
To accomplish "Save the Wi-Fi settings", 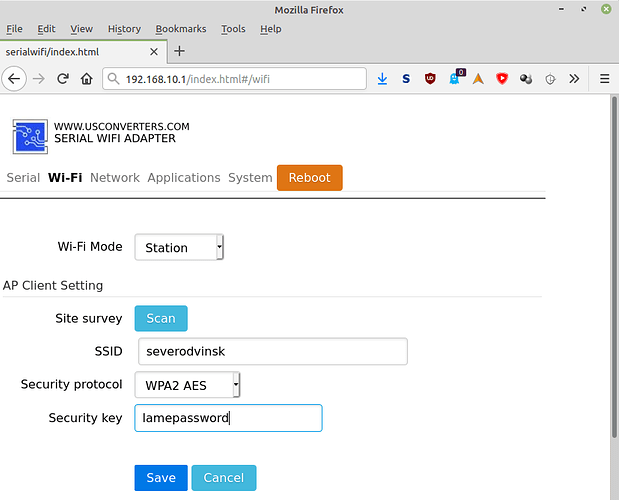I will (161, 478).
